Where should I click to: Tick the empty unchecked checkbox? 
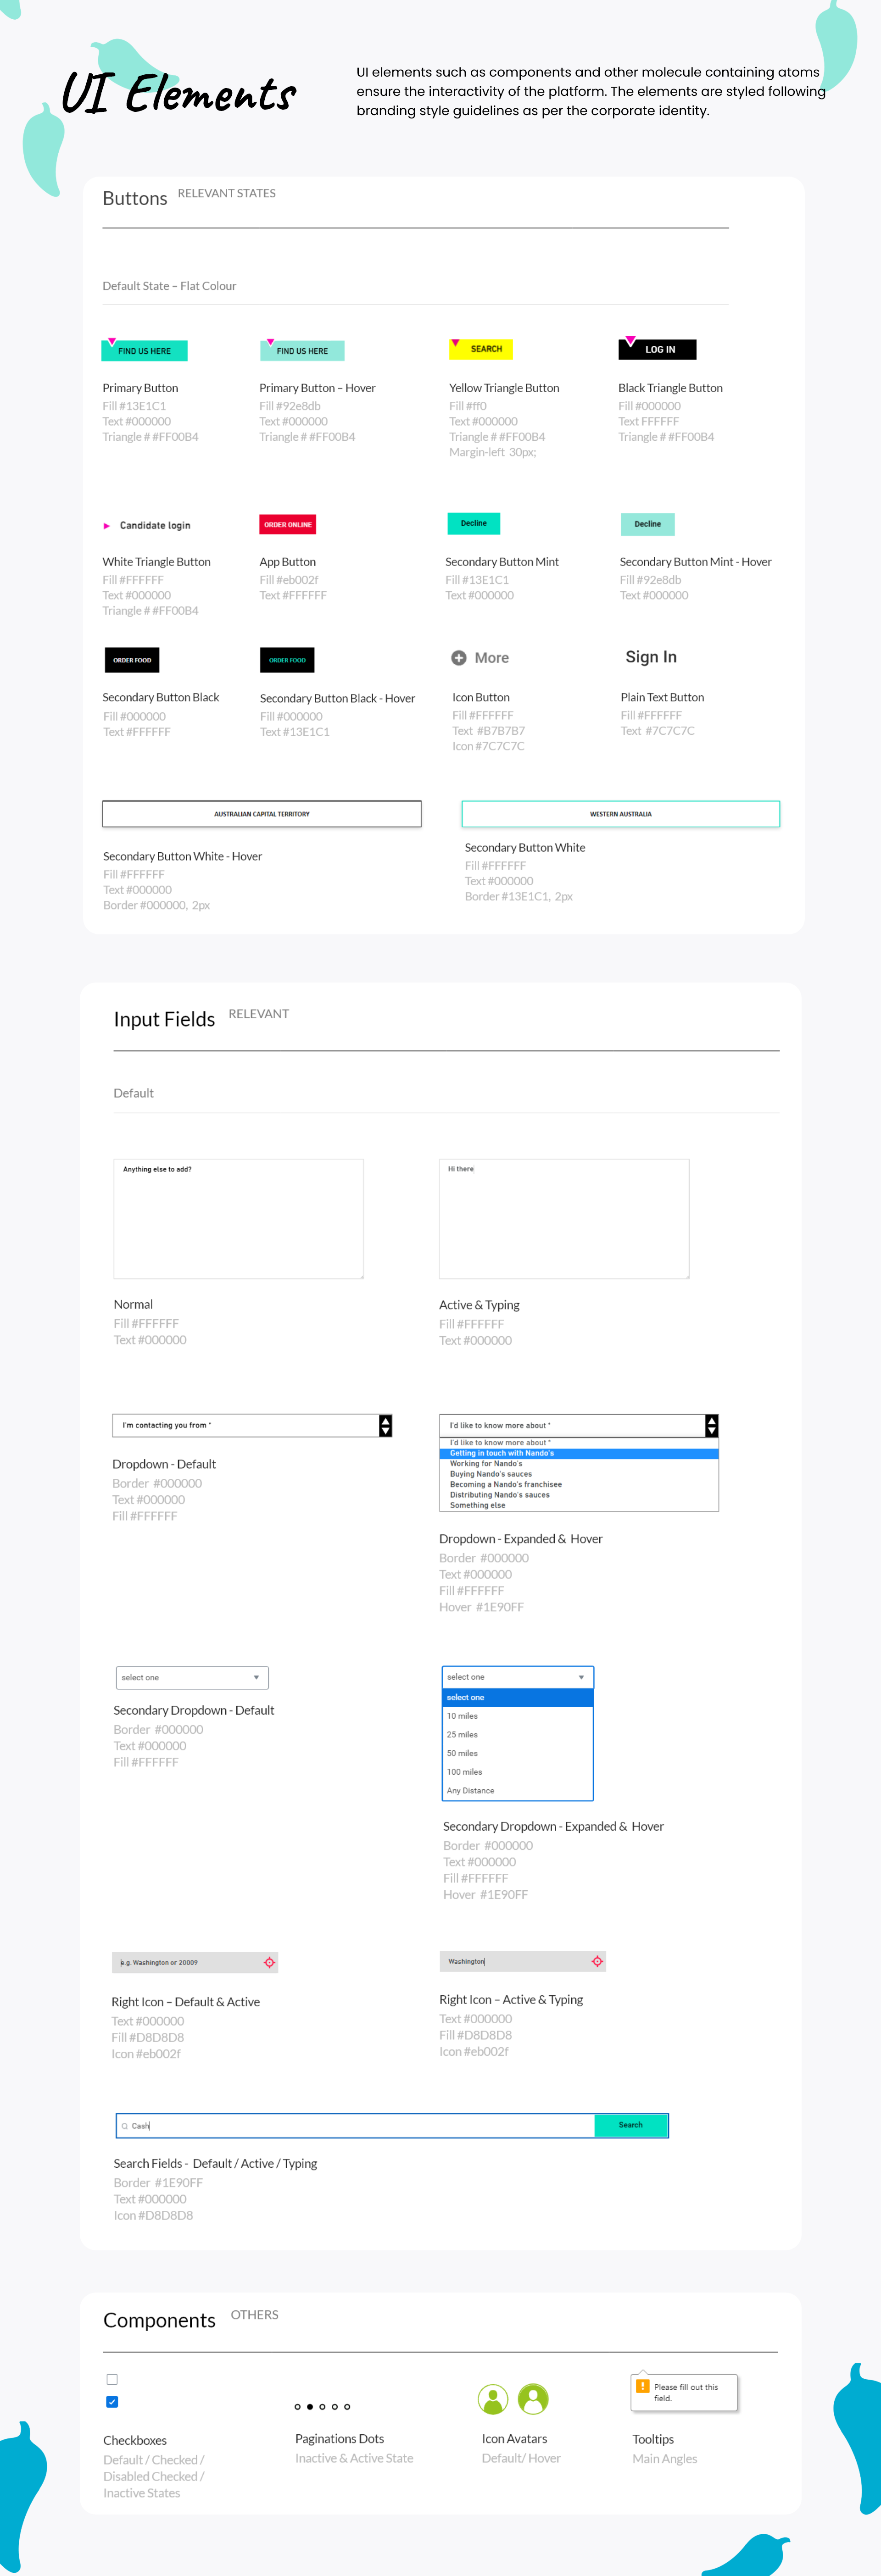[x=112, y=2379]
